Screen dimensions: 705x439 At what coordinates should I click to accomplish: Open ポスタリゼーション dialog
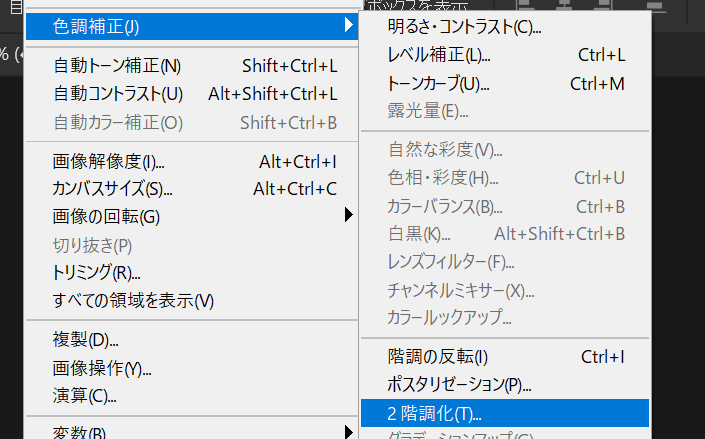click(x=459, y=385)
